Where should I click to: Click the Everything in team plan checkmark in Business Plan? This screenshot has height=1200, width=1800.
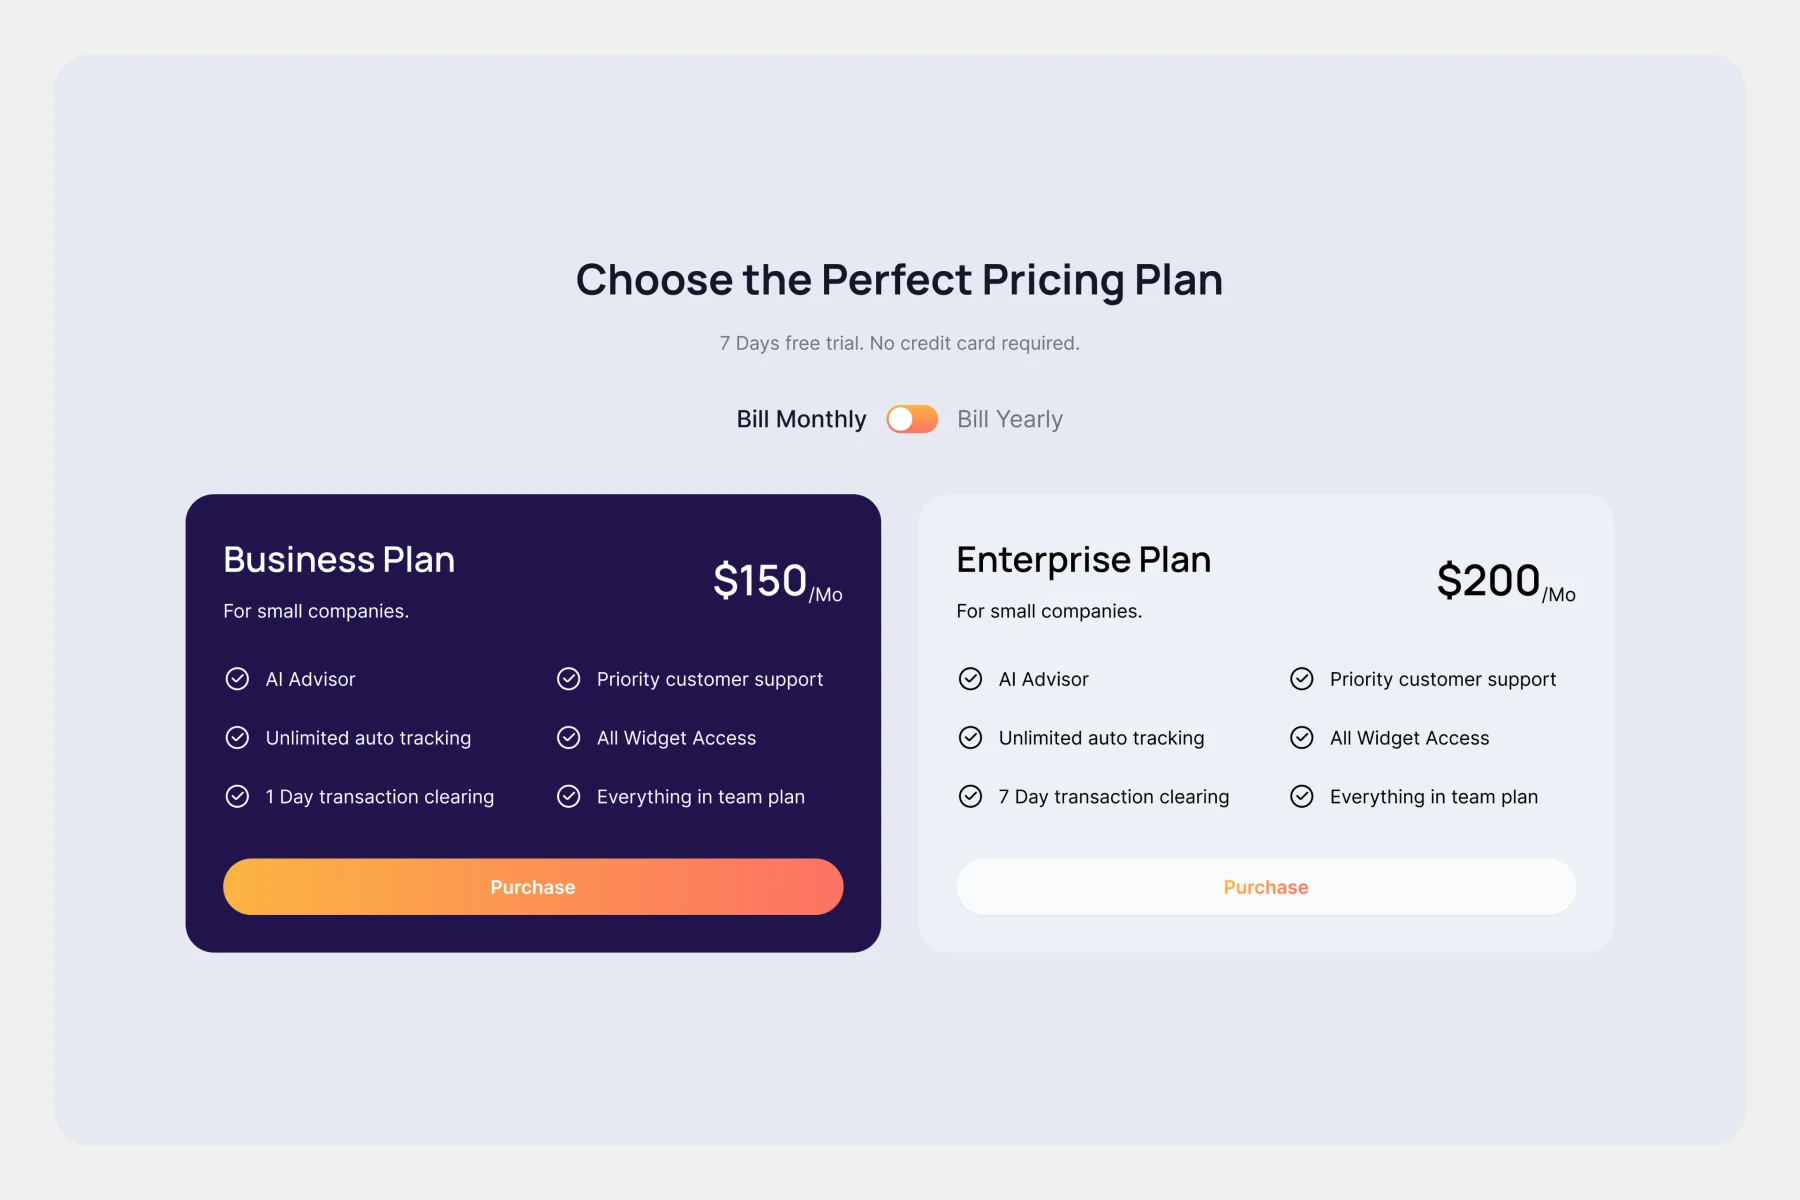click(x=568, y=796)
